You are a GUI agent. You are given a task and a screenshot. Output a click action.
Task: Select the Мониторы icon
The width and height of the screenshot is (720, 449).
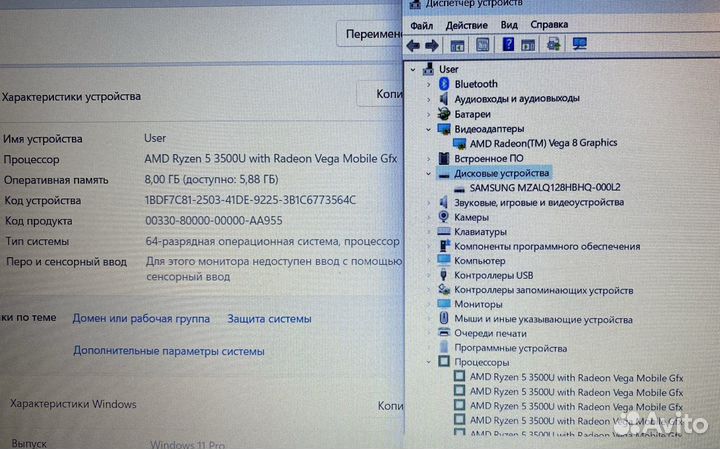(x=444, y=303)
